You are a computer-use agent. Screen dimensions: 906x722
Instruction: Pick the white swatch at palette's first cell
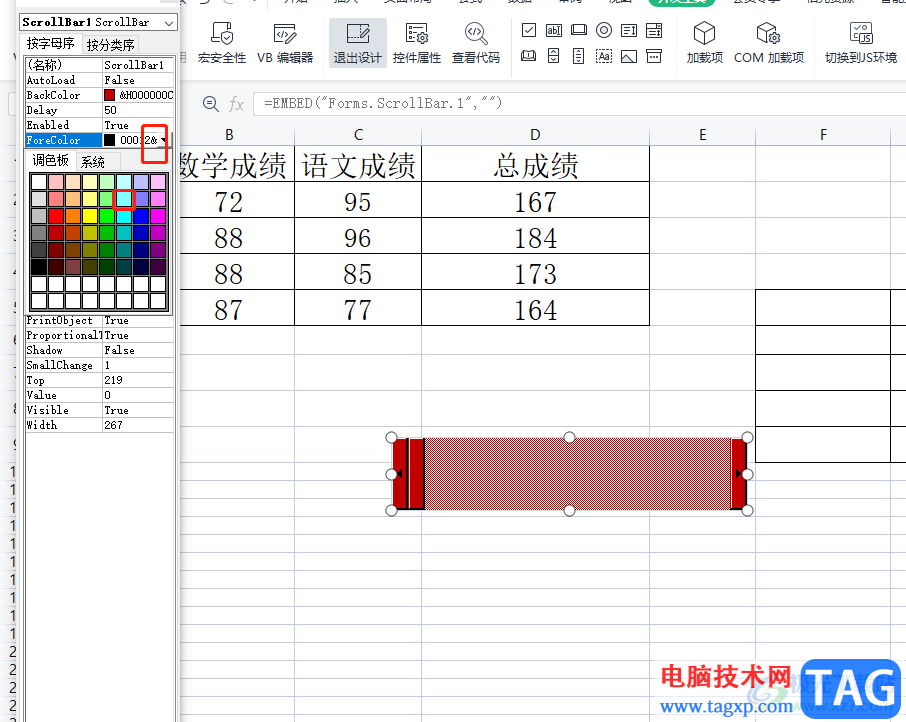39,183
